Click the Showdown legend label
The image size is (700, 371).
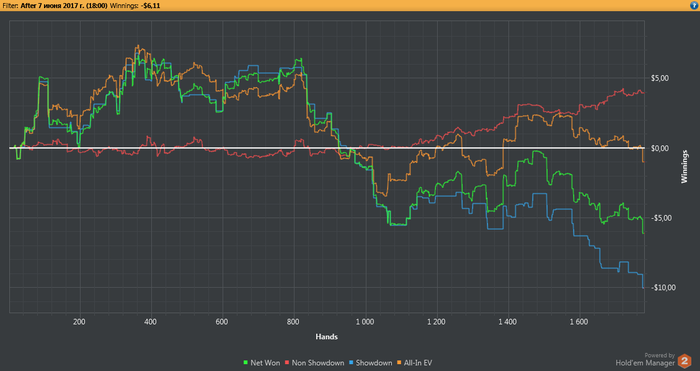pyautogui.click(x=374, y=363)
